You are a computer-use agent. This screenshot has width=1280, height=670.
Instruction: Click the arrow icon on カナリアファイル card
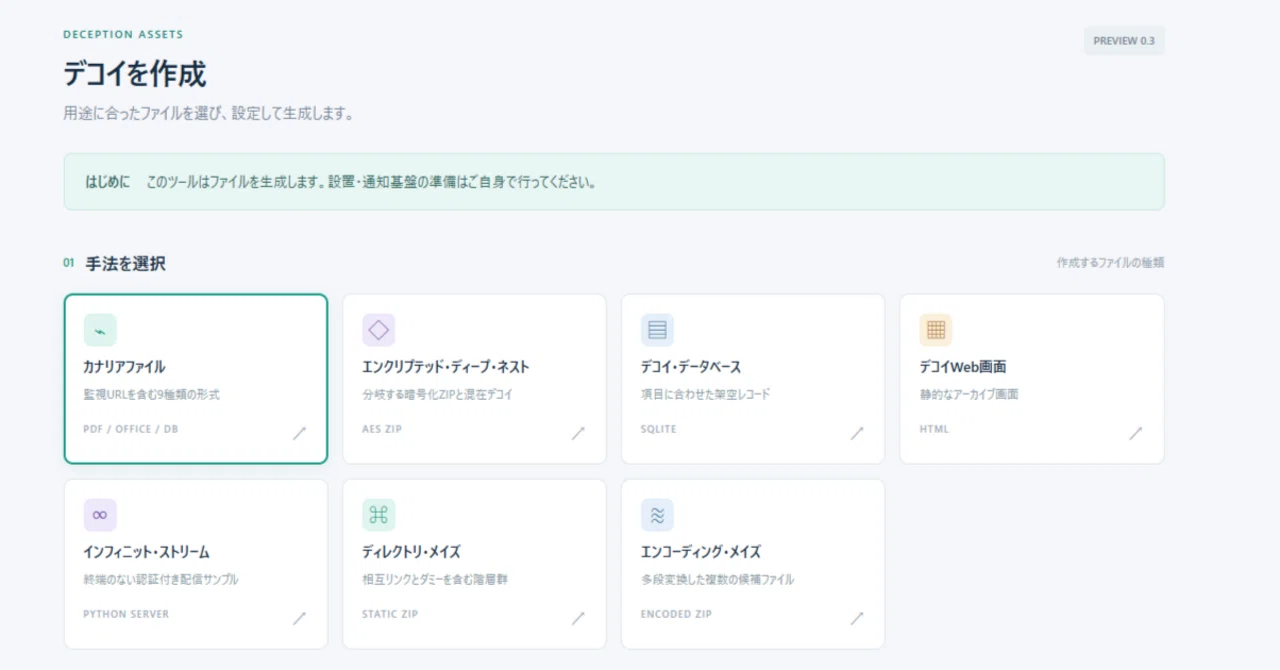[x=299, y=433]
